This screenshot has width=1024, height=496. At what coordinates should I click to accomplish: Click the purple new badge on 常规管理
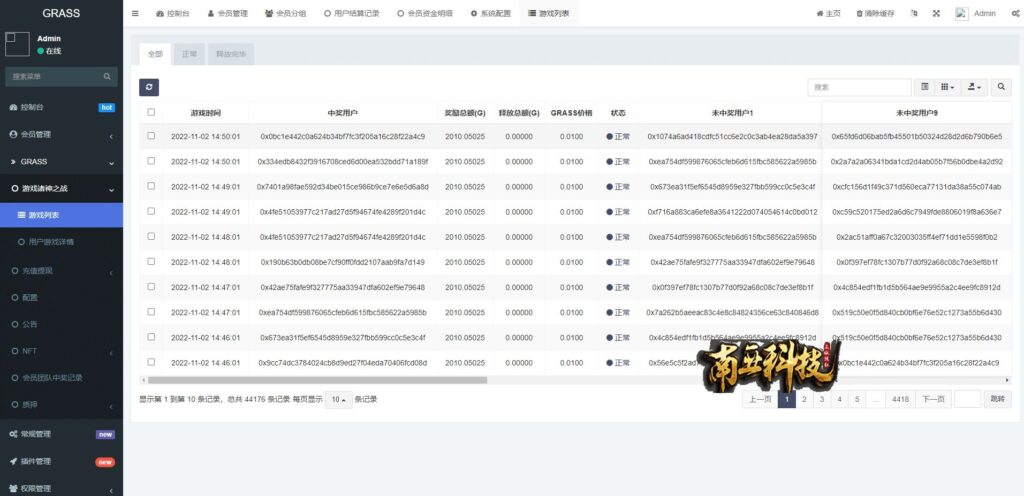[x=105, y=435]
